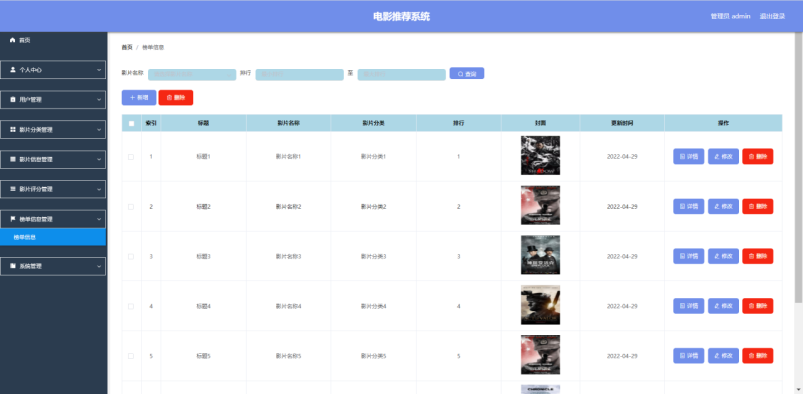The height and width of the screenshot is (394, 803).
Task: Select the 榜单信息 submenu item
Action: [x=53, y=237]
